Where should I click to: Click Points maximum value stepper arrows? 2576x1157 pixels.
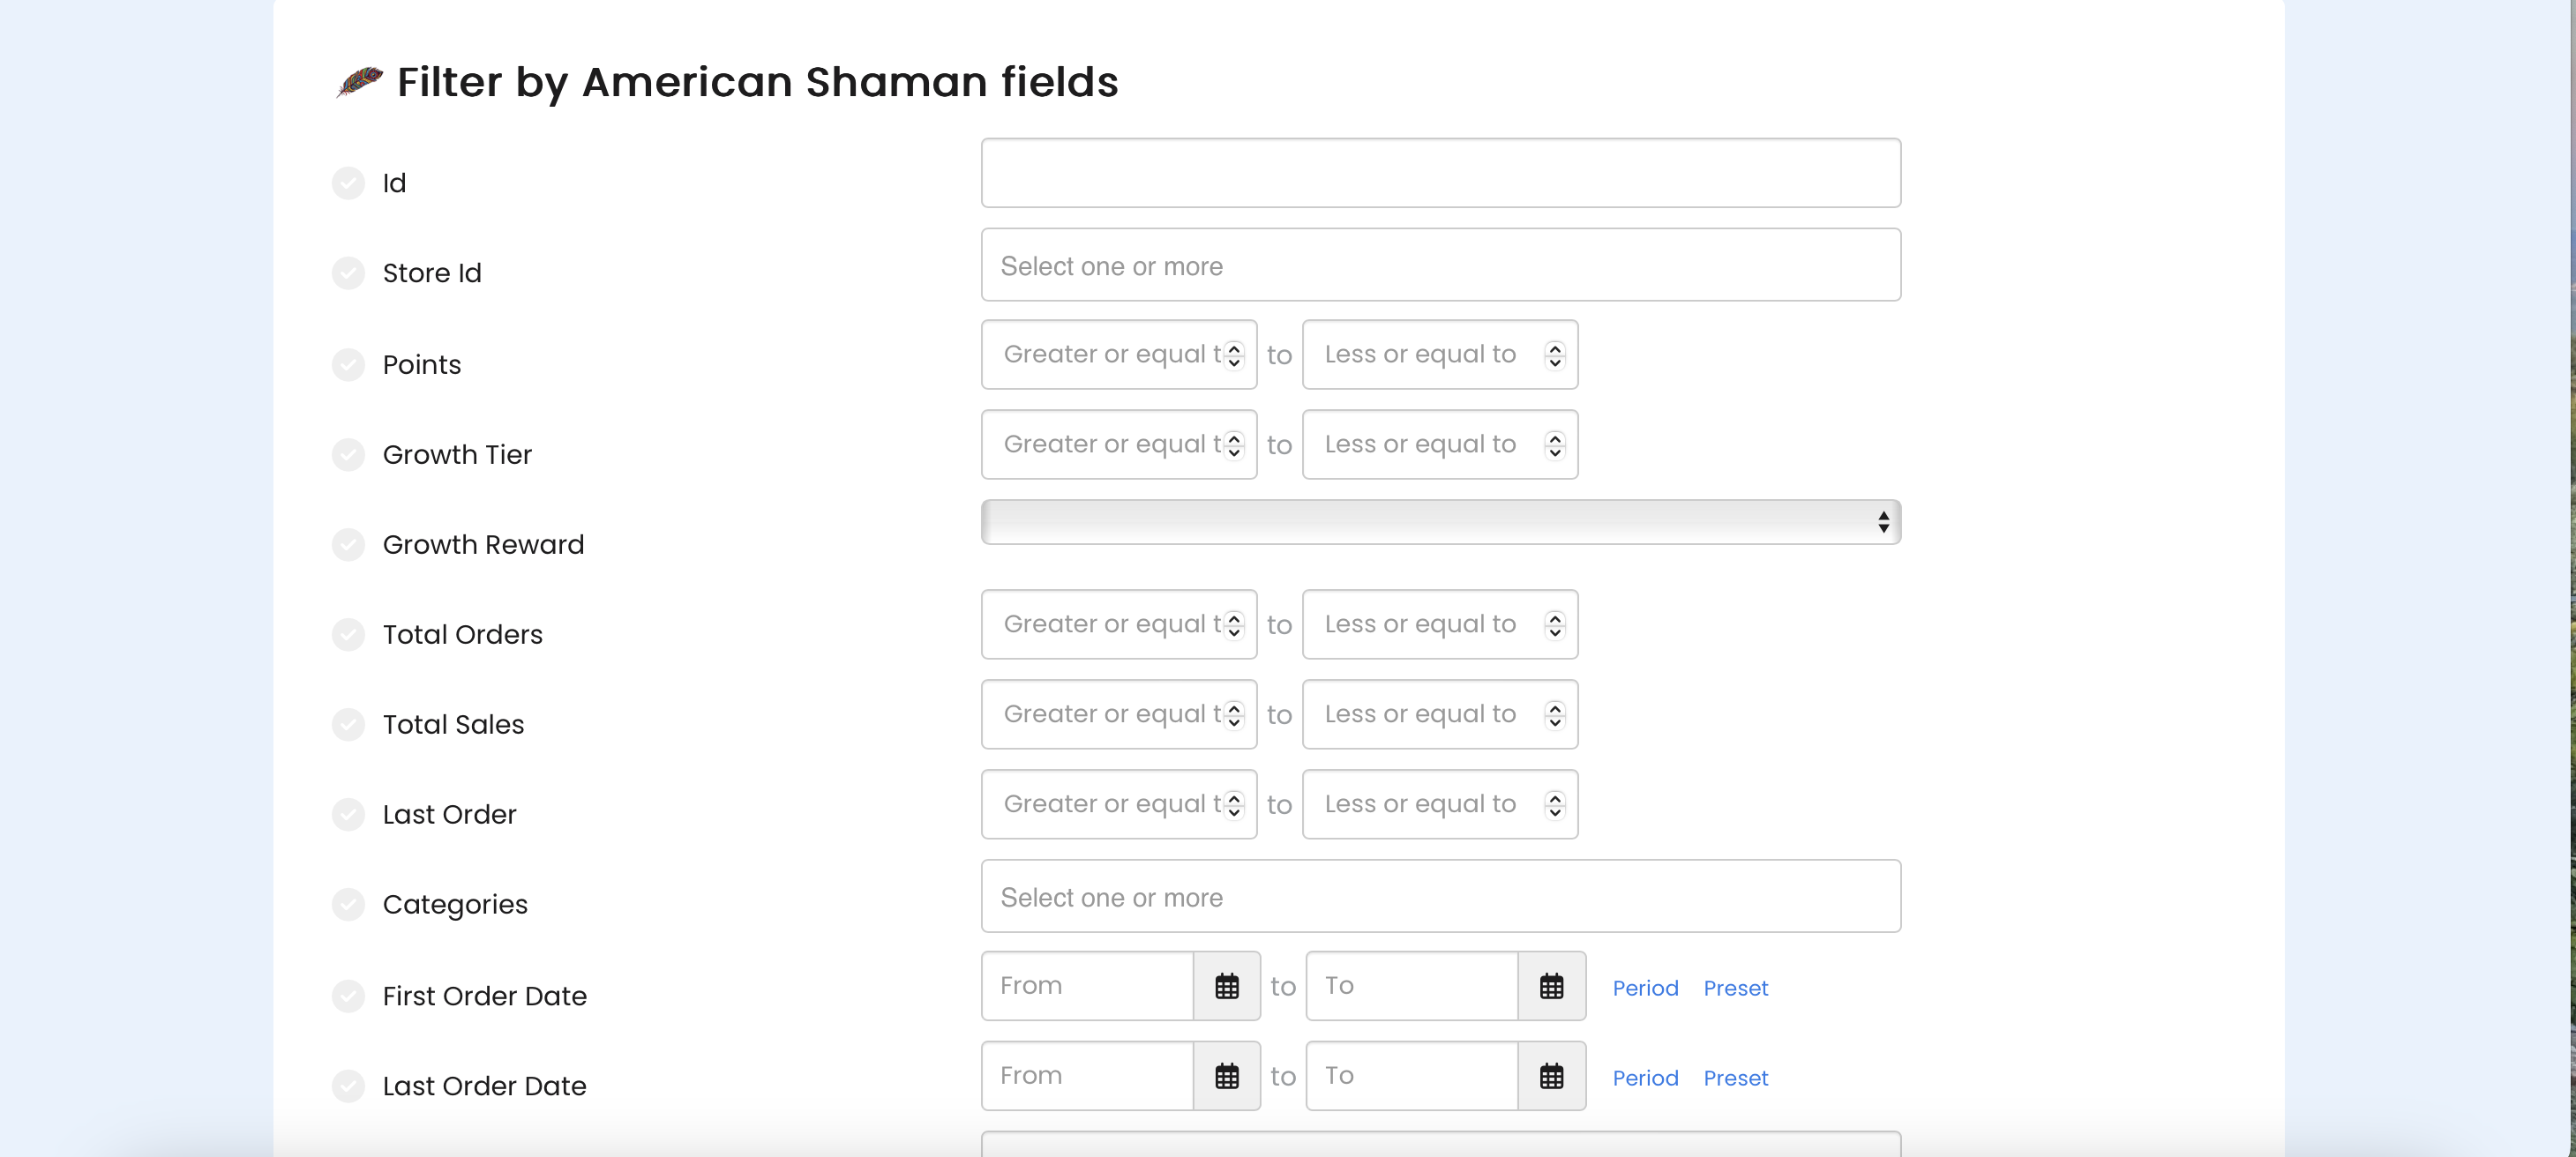[x=1555, y=355]
